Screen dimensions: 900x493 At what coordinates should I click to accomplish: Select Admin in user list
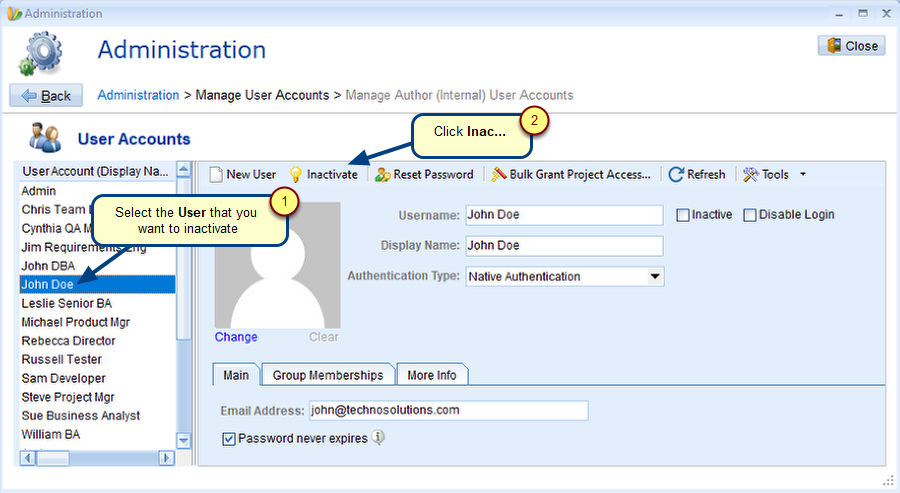(97, 191)
